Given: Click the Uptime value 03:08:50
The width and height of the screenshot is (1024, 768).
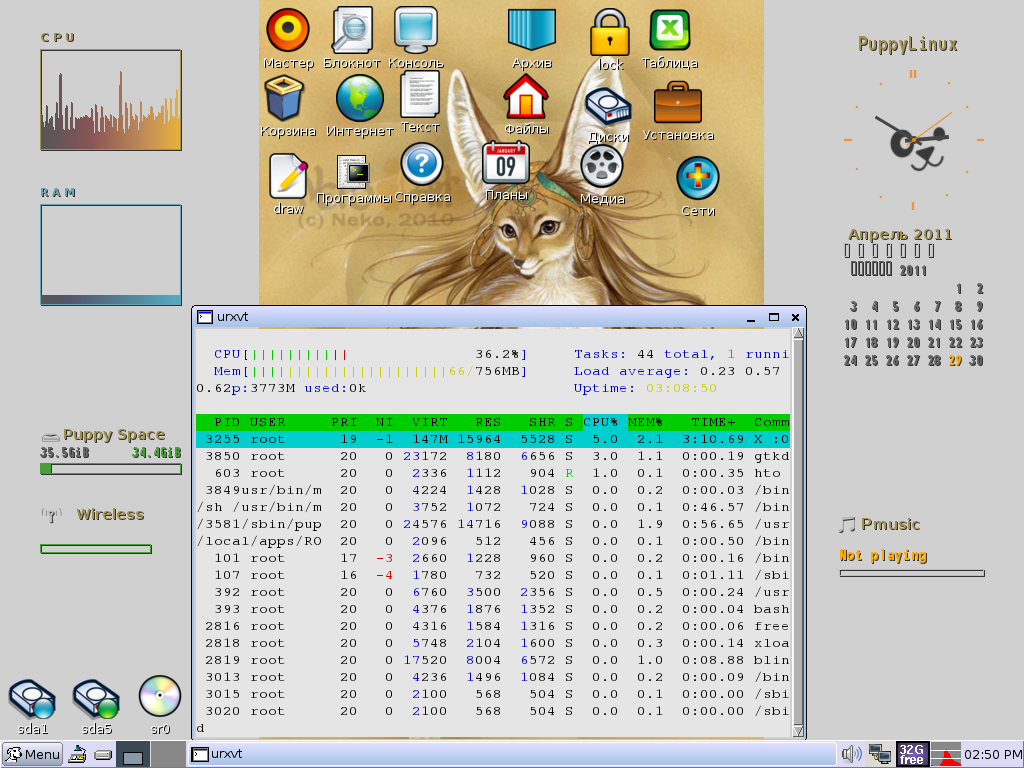Looking at the screenshot, I should (681, 388).
